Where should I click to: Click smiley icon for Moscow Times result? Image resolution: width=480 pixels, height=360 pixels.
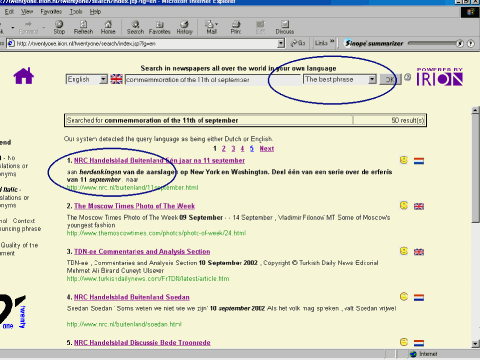click(x=404, y=205)
